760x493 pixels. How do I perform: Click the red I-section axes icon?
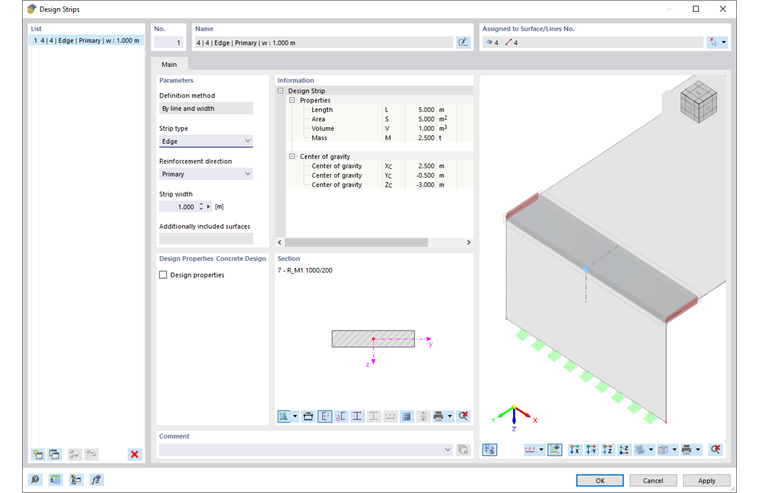[357, 416]
